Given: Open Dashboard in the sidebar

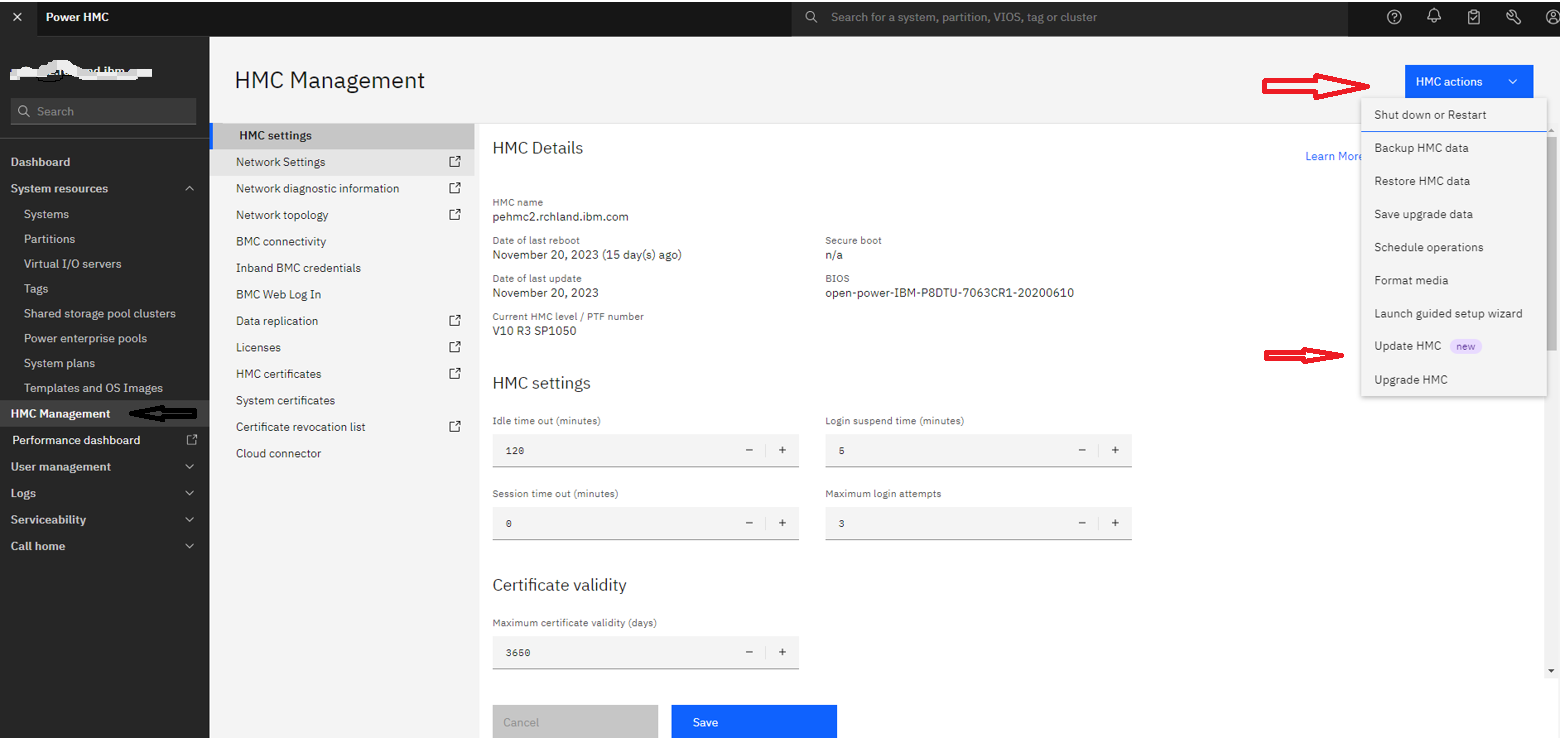Looking at the screenshot, I should coord(40,162).
